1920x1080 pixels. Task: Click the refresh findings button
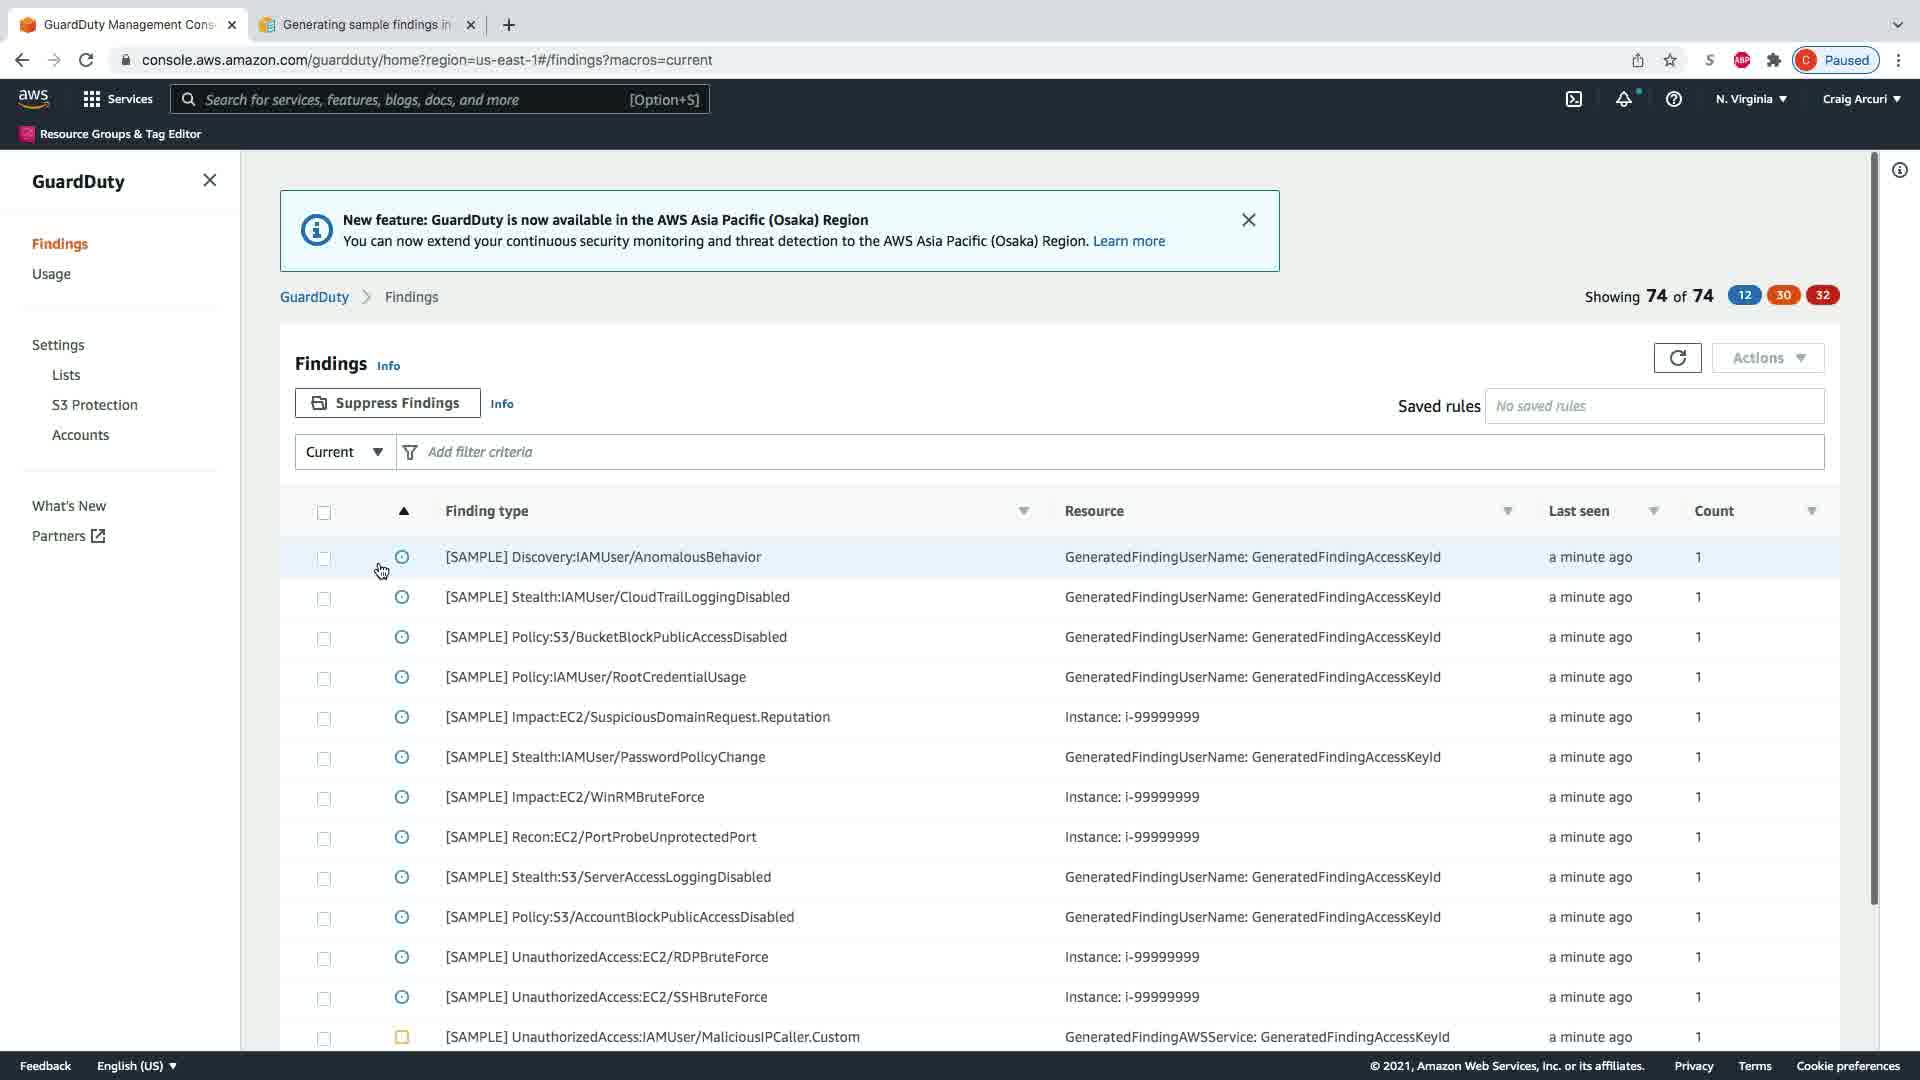(1677, 358)
